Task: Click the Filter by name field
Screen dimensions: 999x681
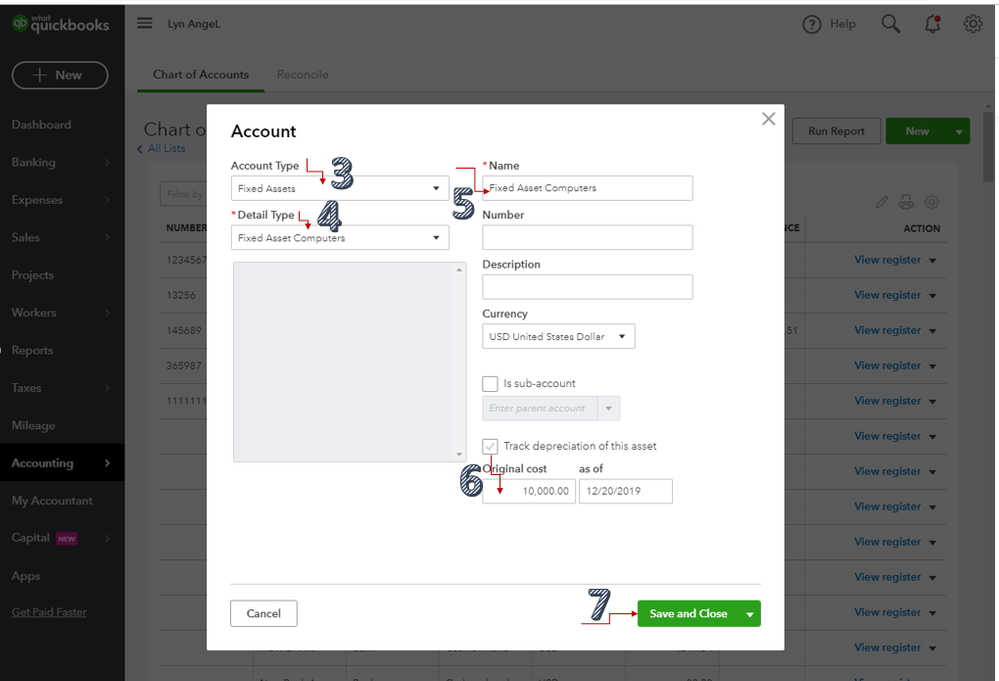Action: coord(183,194)
